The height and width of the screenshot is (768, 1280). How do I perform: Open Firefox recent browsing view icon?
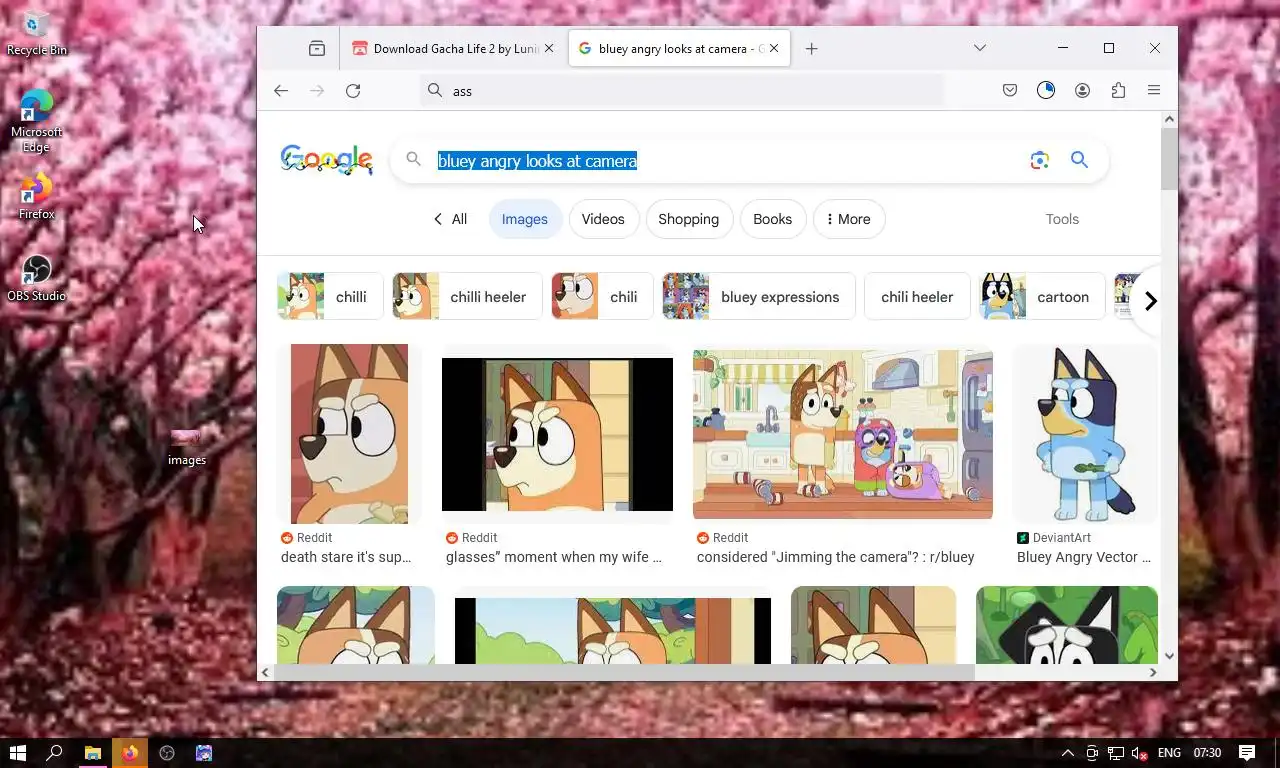click(x=317, y=48)
